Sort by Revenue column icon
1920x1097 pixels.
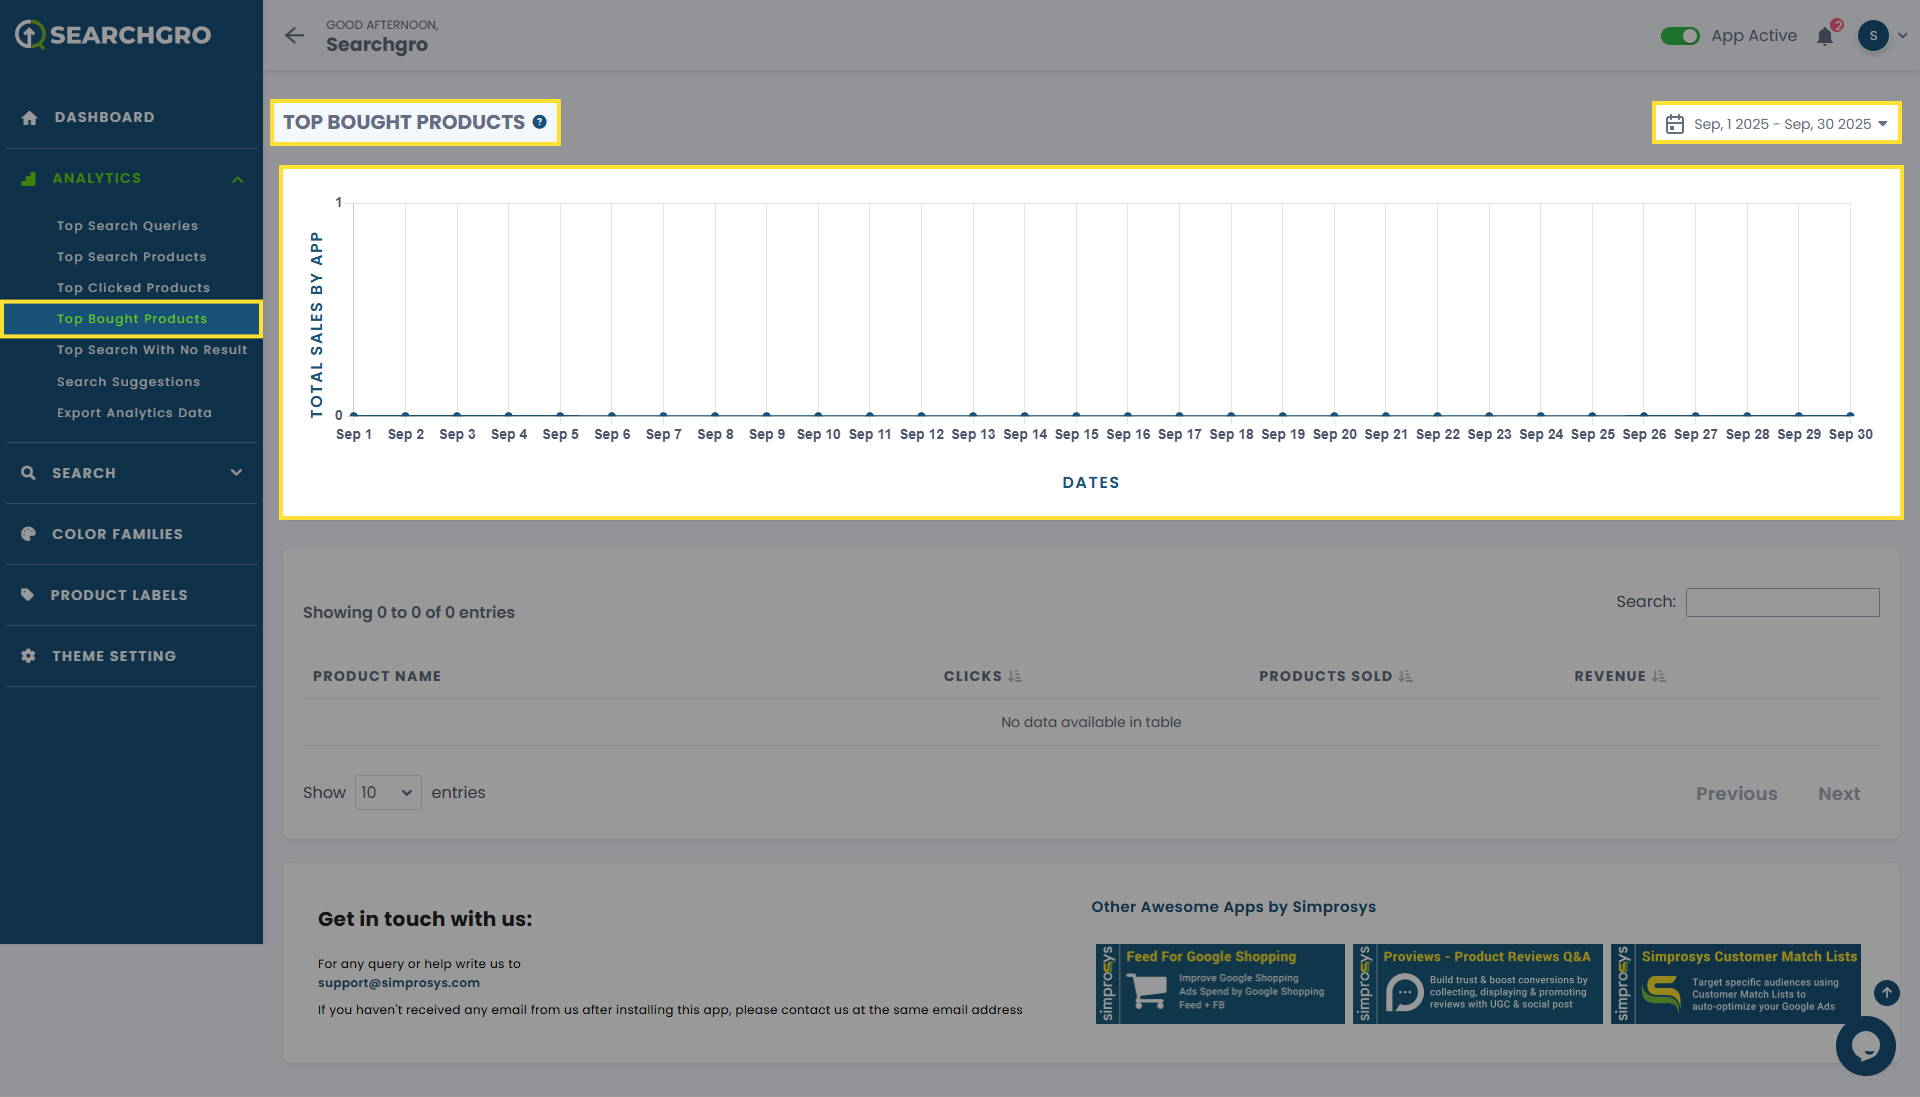pyautogui.click(x=1659, y=677)
